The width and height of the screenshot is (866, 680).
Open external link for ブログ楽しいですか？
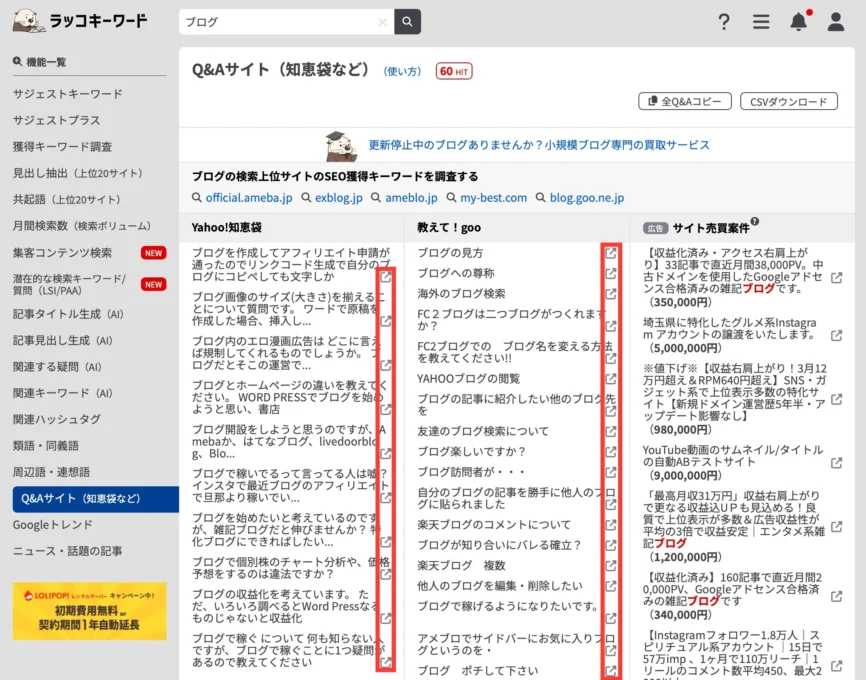tap(610, 452)
